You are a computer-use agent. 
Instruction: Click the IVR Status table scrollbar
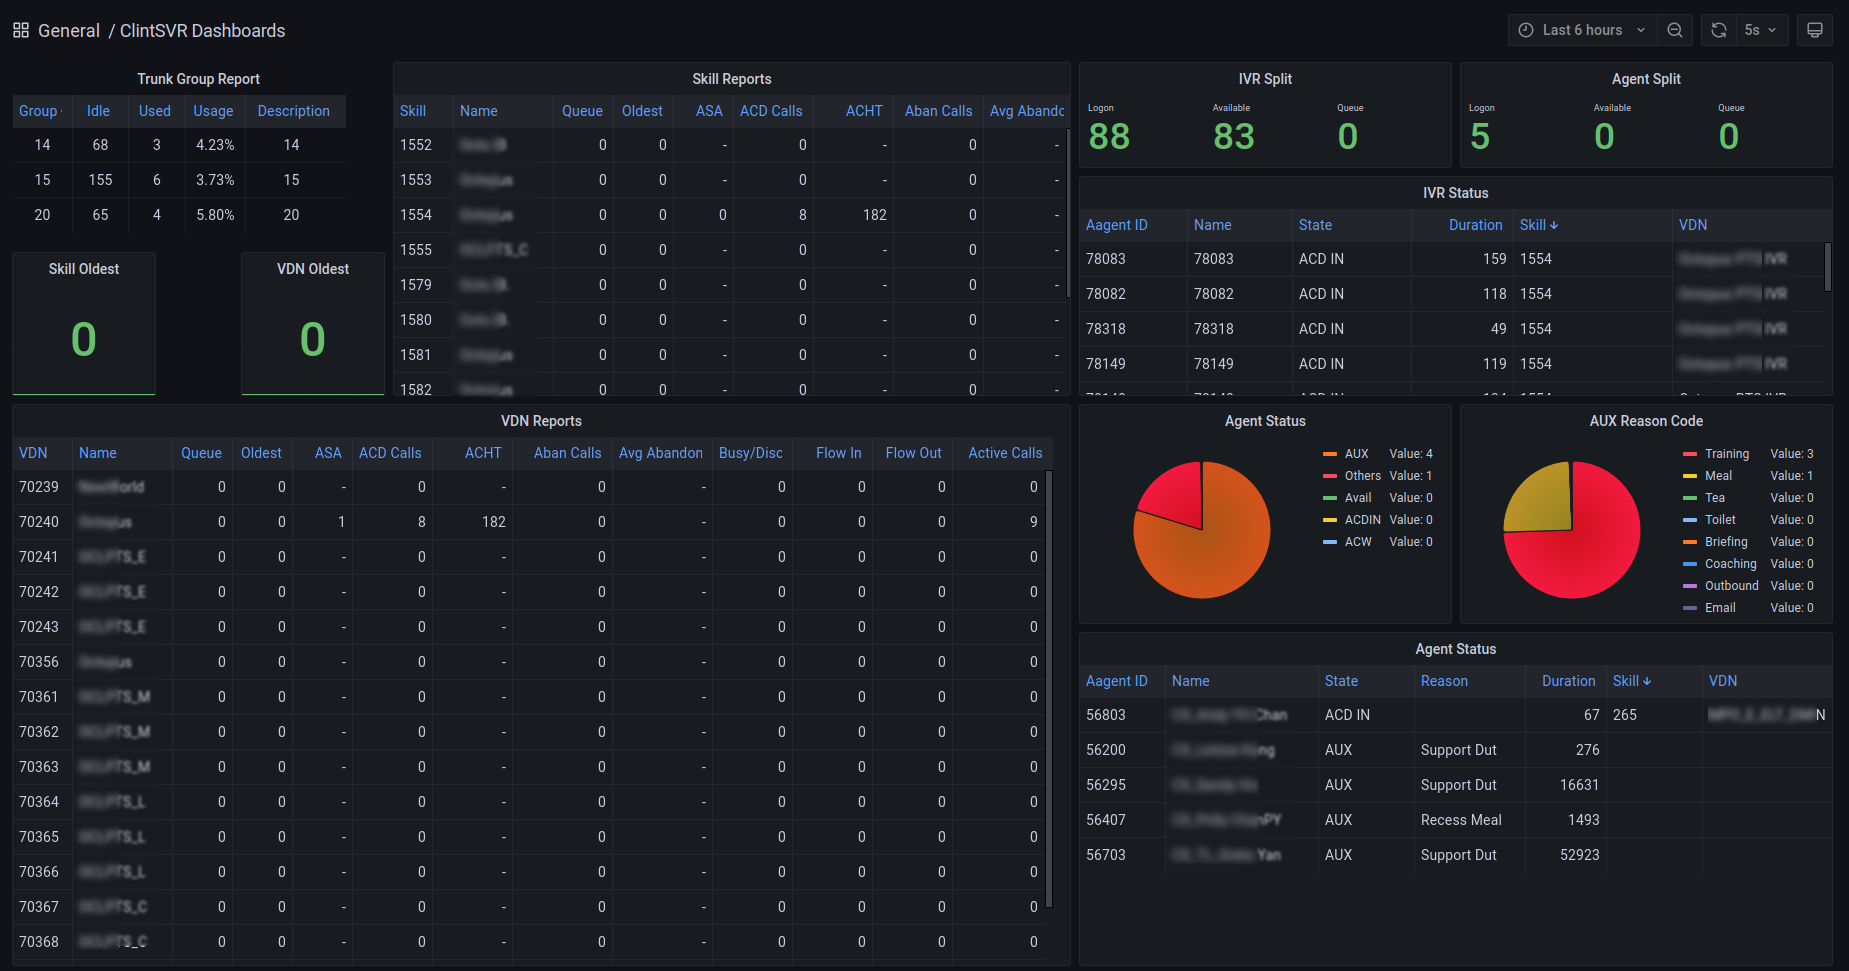point(1828,267)
